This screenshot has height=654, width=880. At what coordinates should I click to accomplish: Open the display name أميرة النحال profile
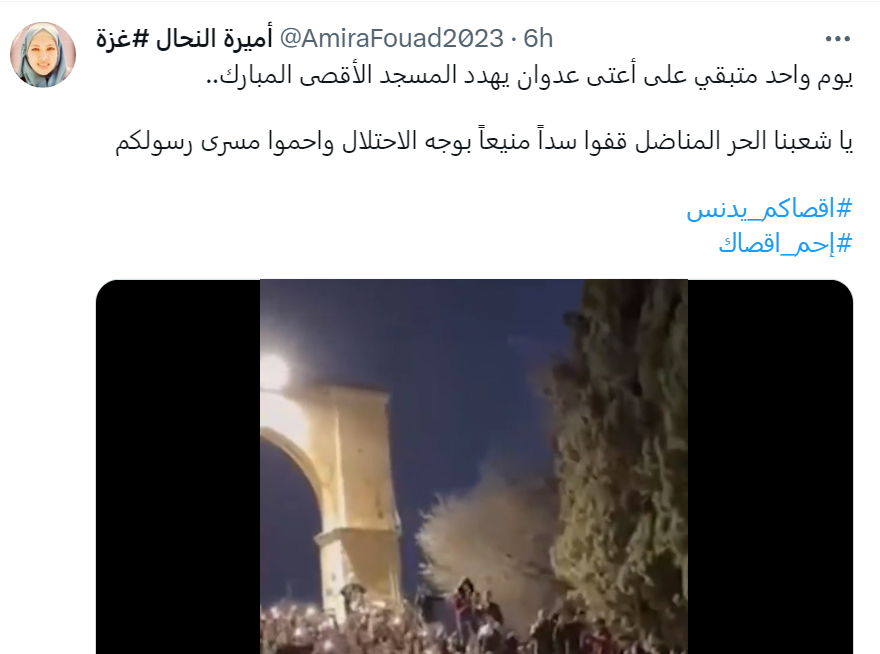point(213,39)
